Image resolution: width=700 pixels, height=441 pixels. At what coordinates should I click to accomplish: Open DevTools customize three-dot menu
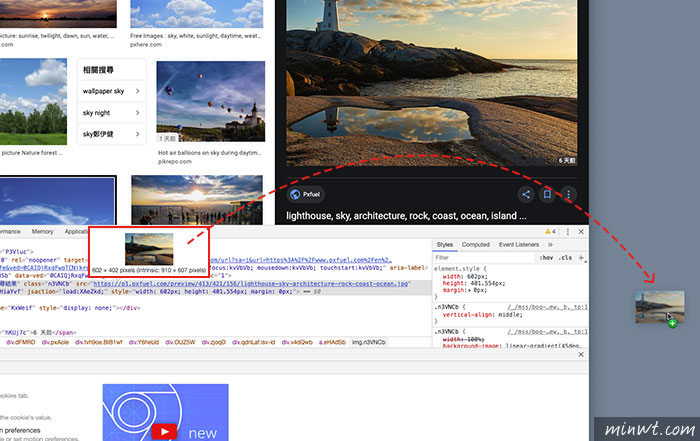click(x=568, y=232)
